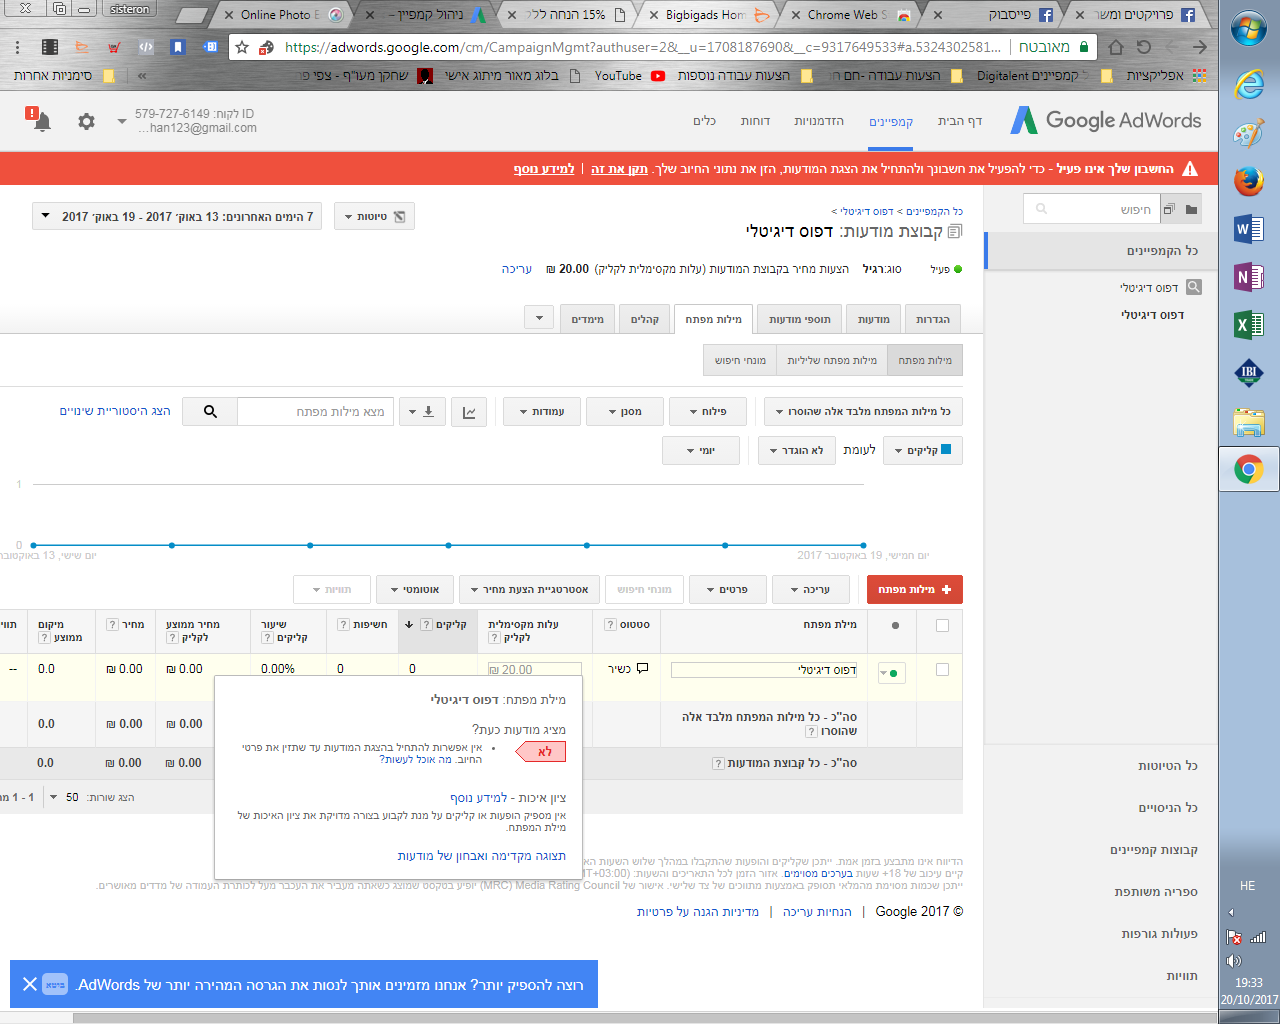Open the קליקים metric dropdown above the chart
The image size is (1280, 1024).
923,450
